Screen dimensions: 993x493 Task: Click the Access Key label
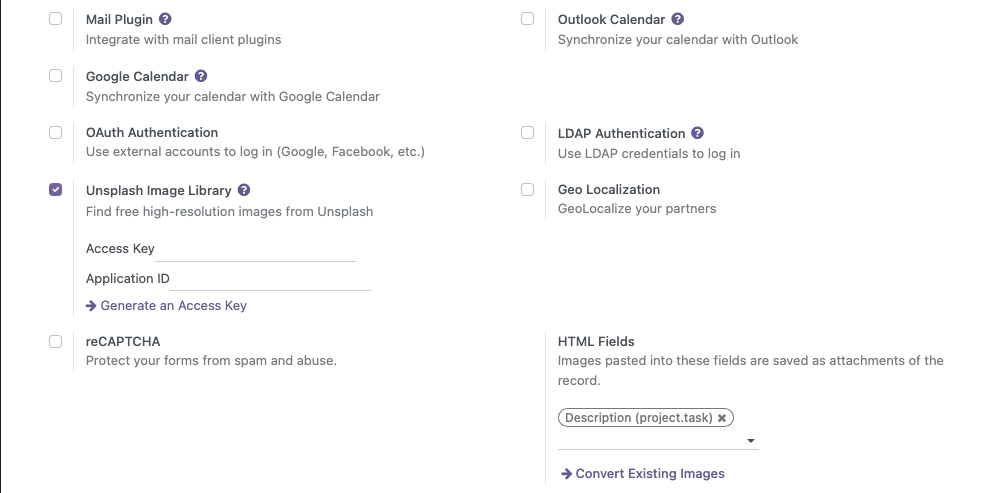(120, 248)
